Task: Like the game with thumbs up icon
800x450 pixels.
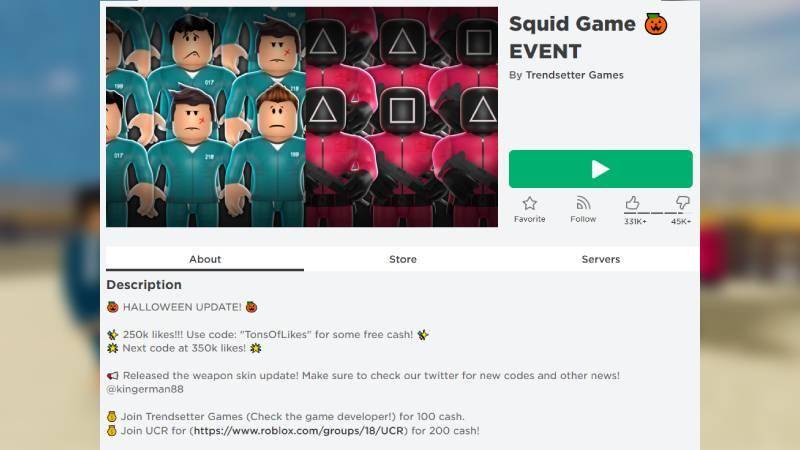Action: pos(632,203)
